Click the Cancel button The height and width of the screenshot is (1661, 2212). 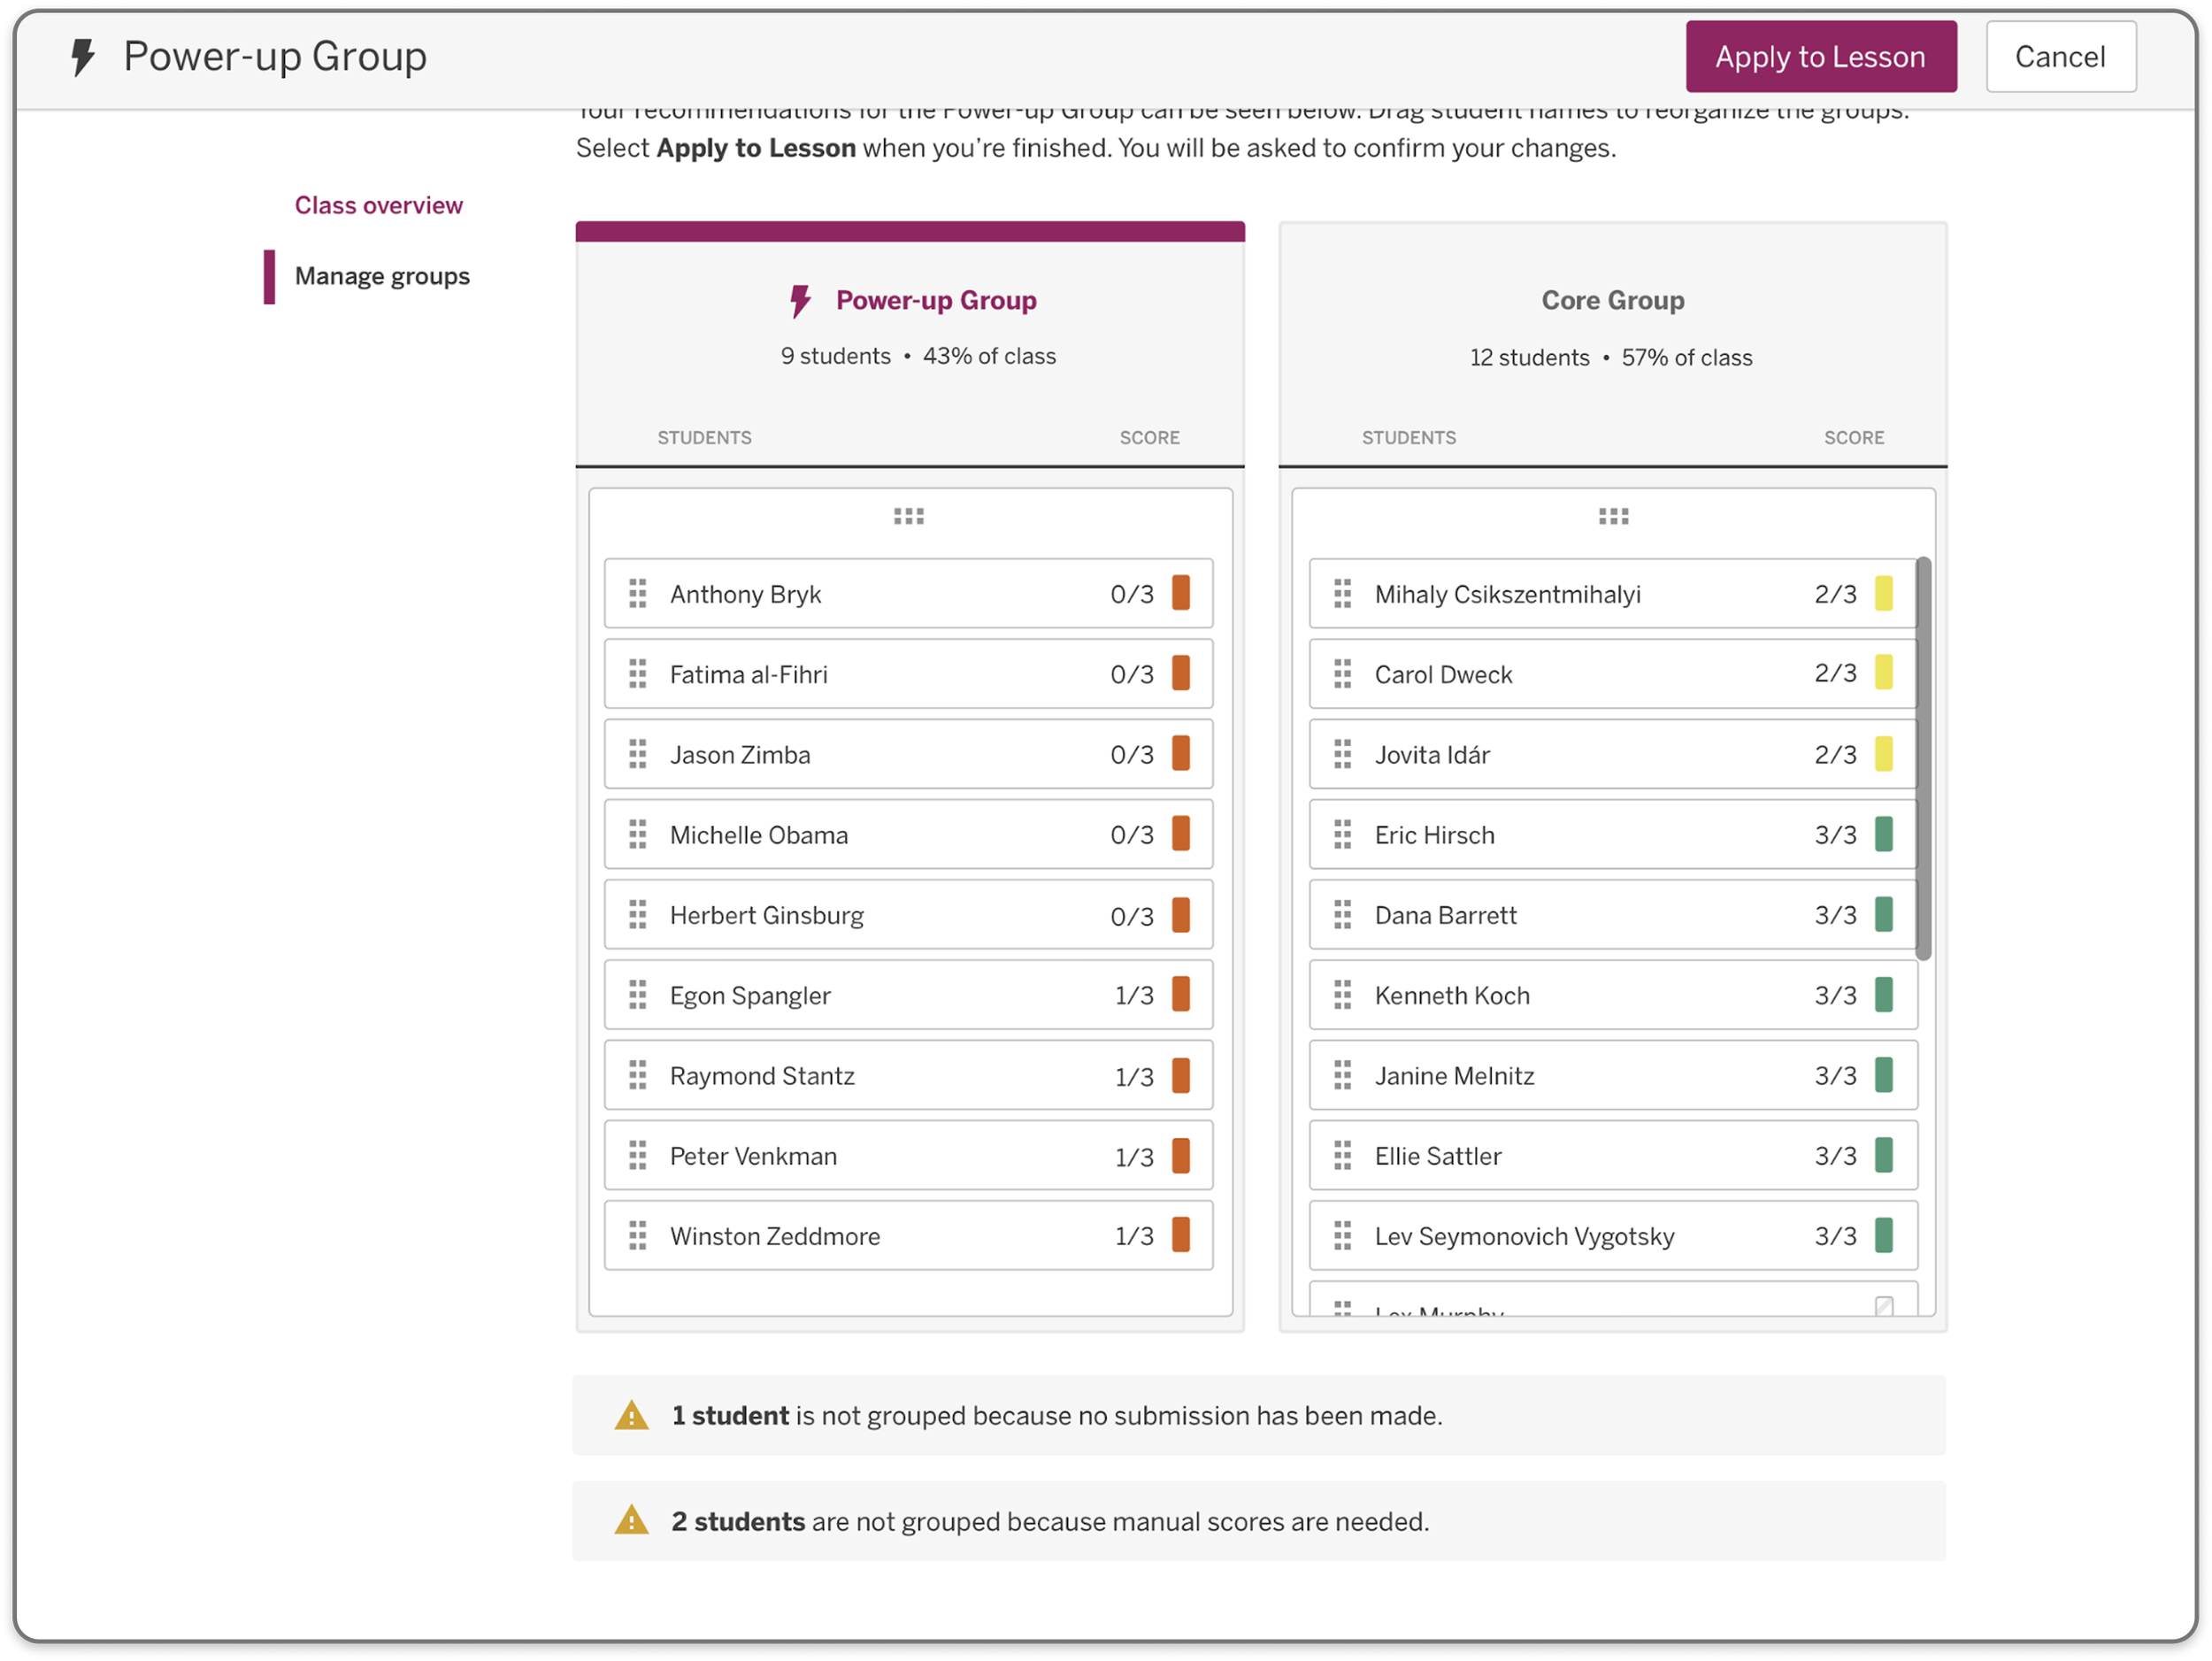click(2062, 57)
